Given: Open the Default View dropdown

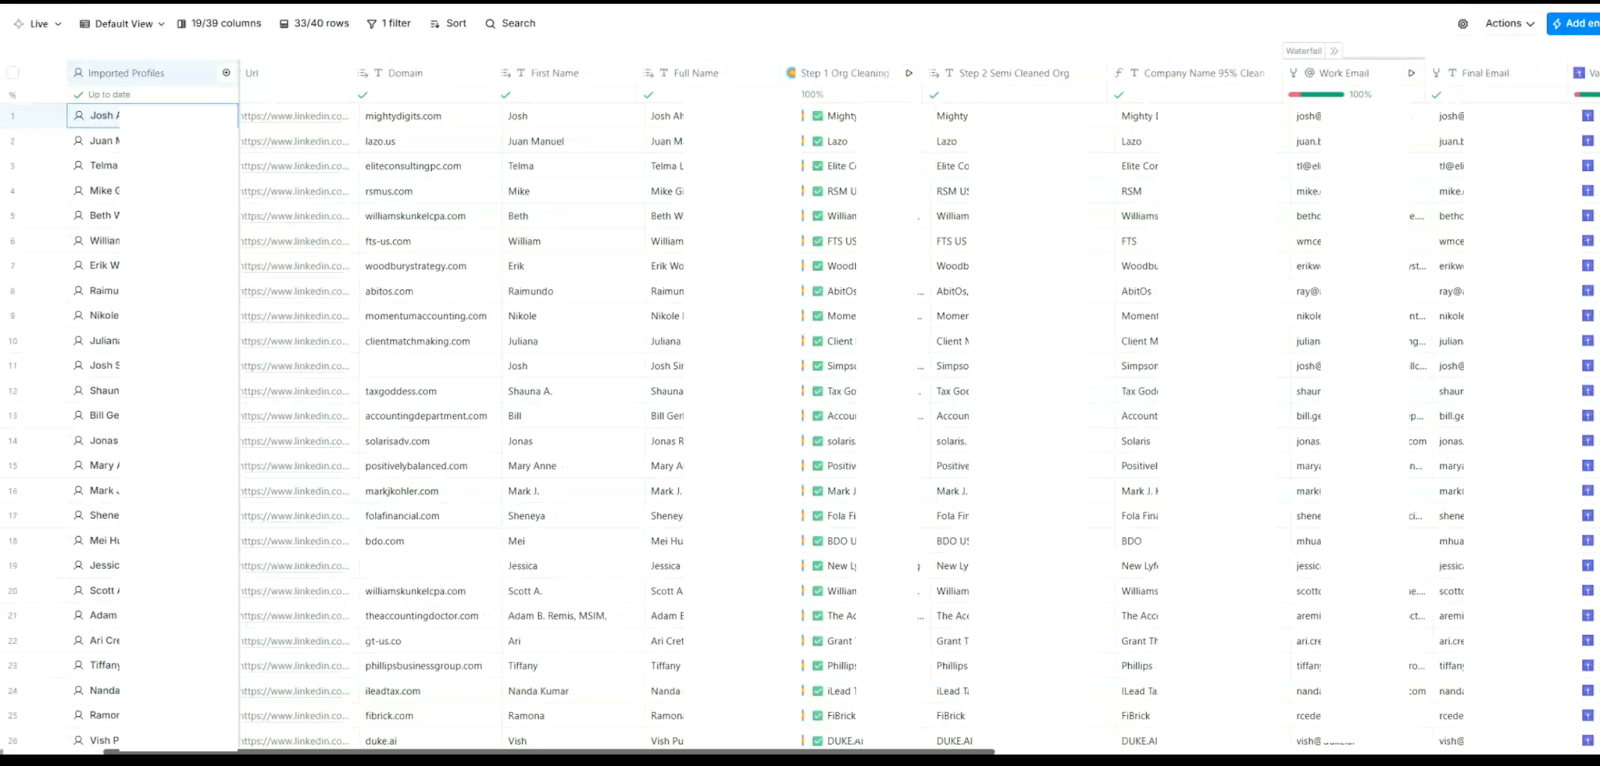Looking at the screenshot, I should (122, 24).
